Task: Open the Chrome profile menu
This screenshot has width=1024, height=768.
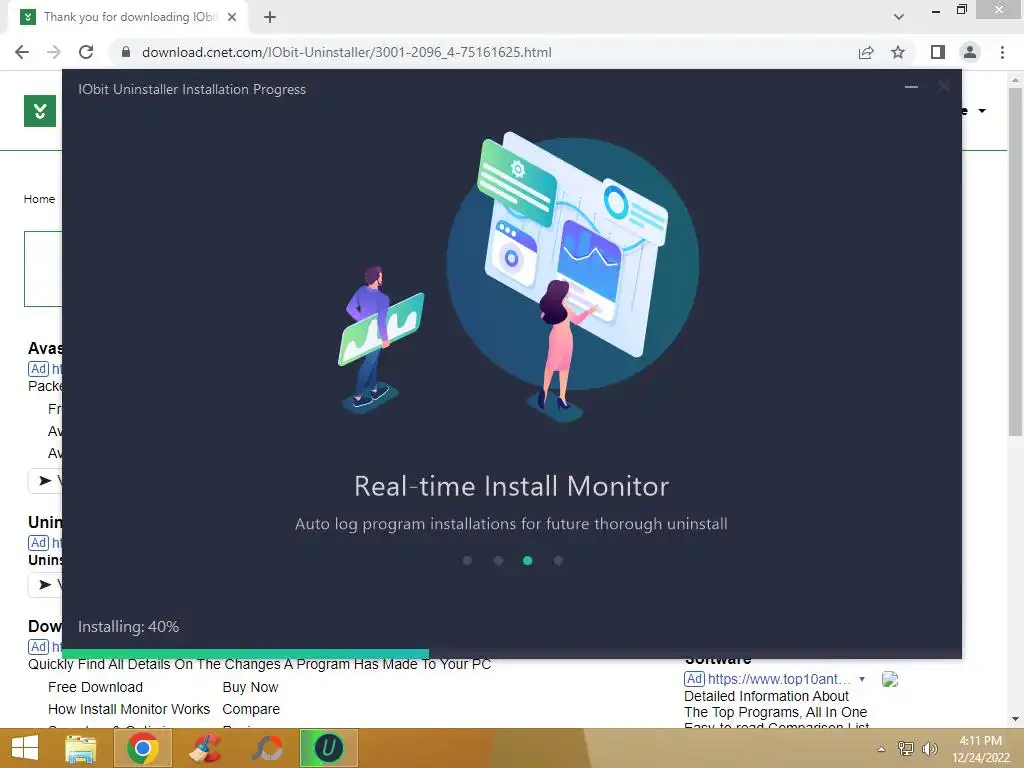Action: (970, 52)
